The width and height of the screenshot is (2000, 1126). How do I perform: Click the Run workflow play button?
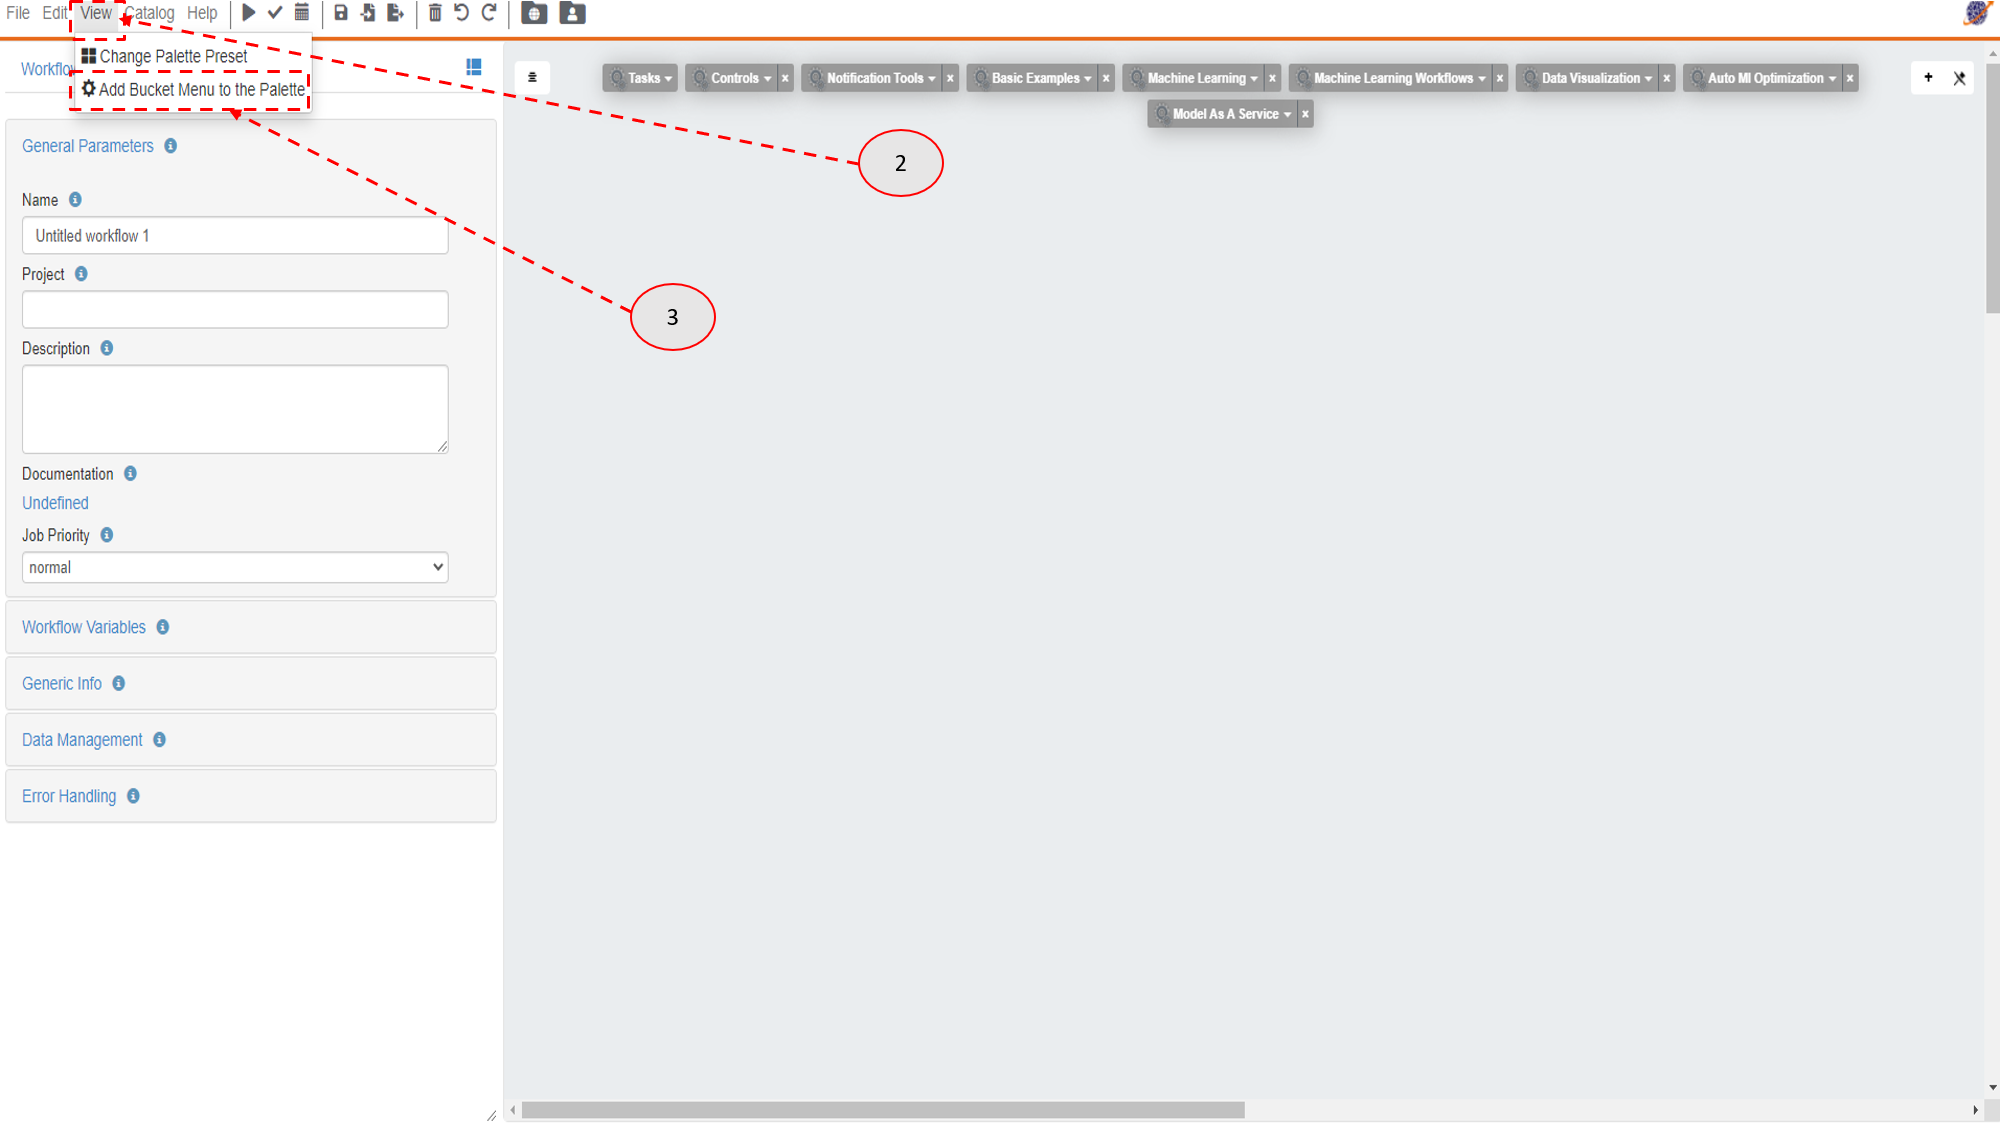[247, 14]
